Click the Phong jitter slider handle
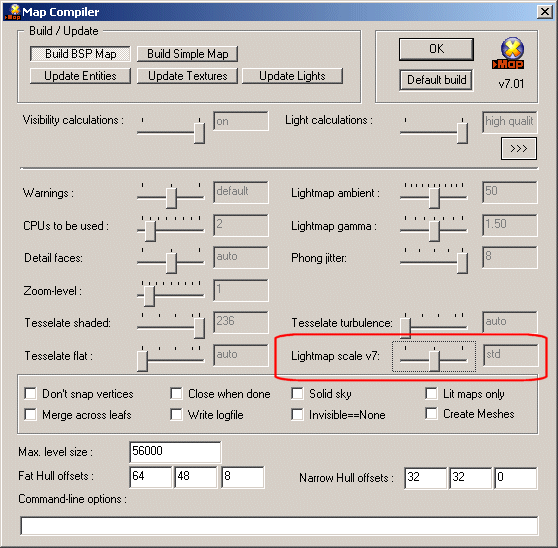Viewport: 558px width, 548px height. click(462, 263)
